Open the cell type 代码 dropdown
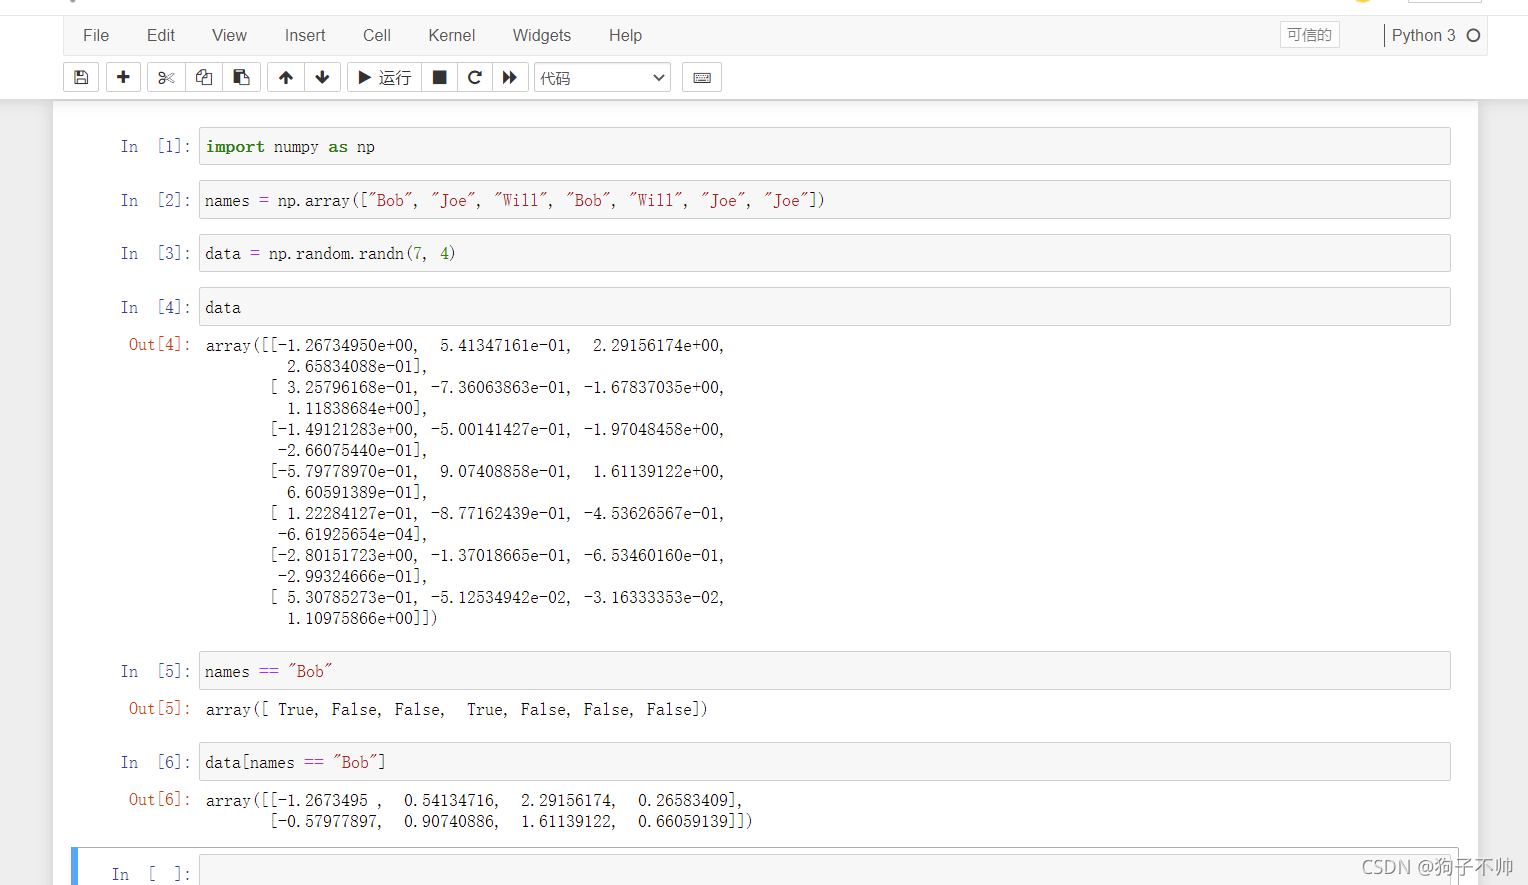 602,77
